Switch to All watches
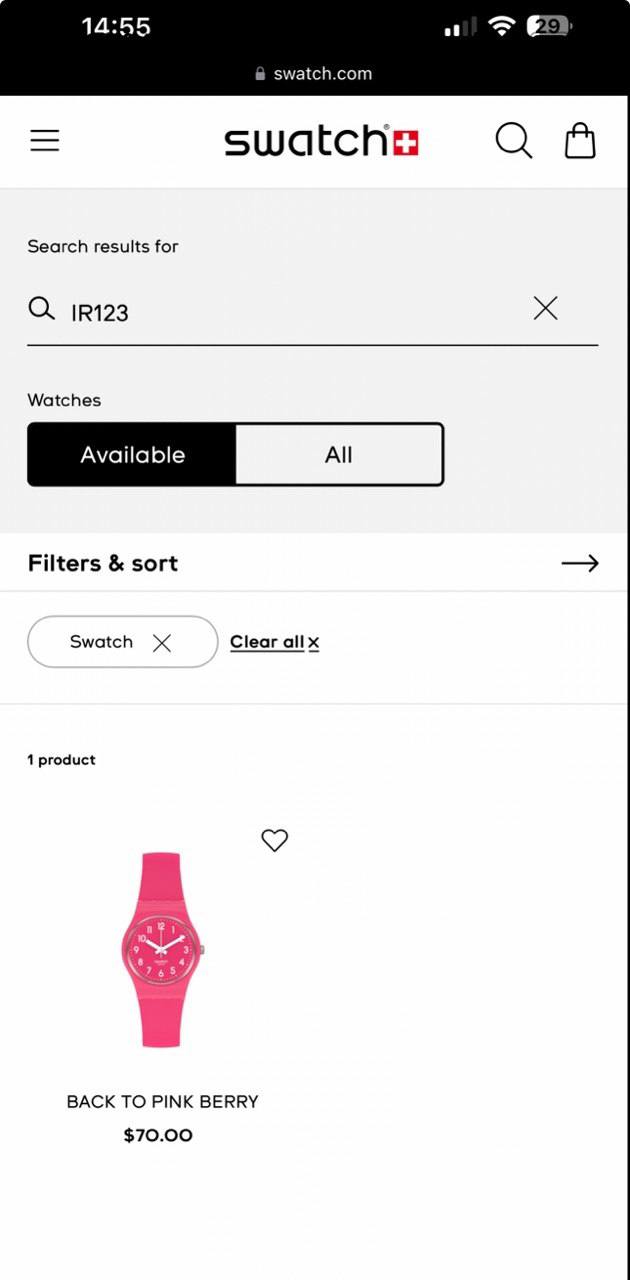Screen dimensions: 630x1280 tap(339, 455)
